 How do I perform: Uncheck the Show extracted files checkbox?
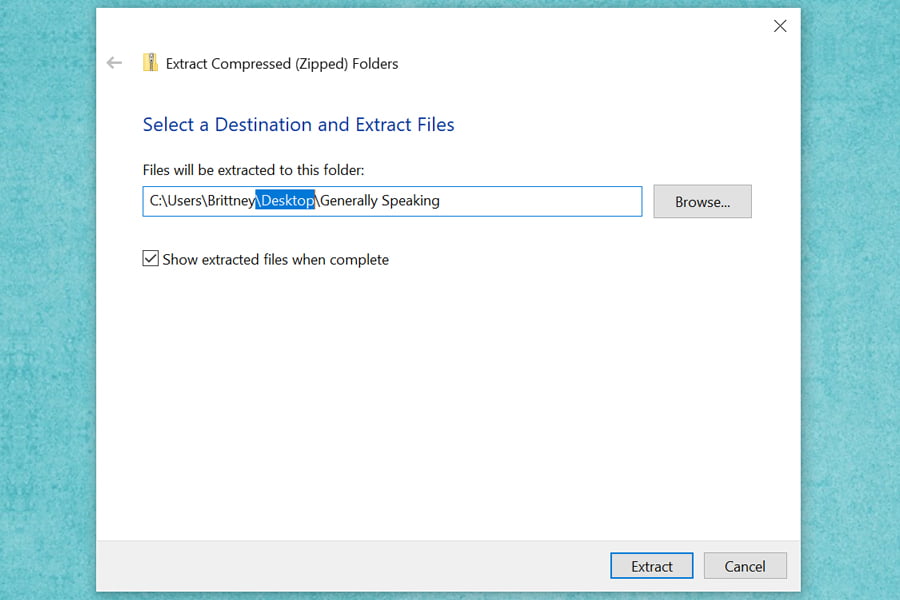(x=150, y=258)
